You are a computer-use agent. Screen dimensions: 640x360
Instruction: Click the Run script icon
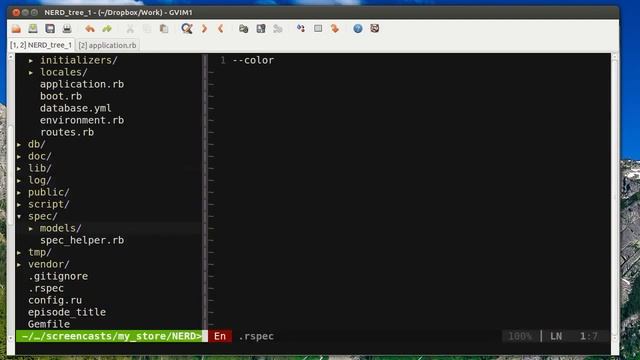tap(278, 29)
